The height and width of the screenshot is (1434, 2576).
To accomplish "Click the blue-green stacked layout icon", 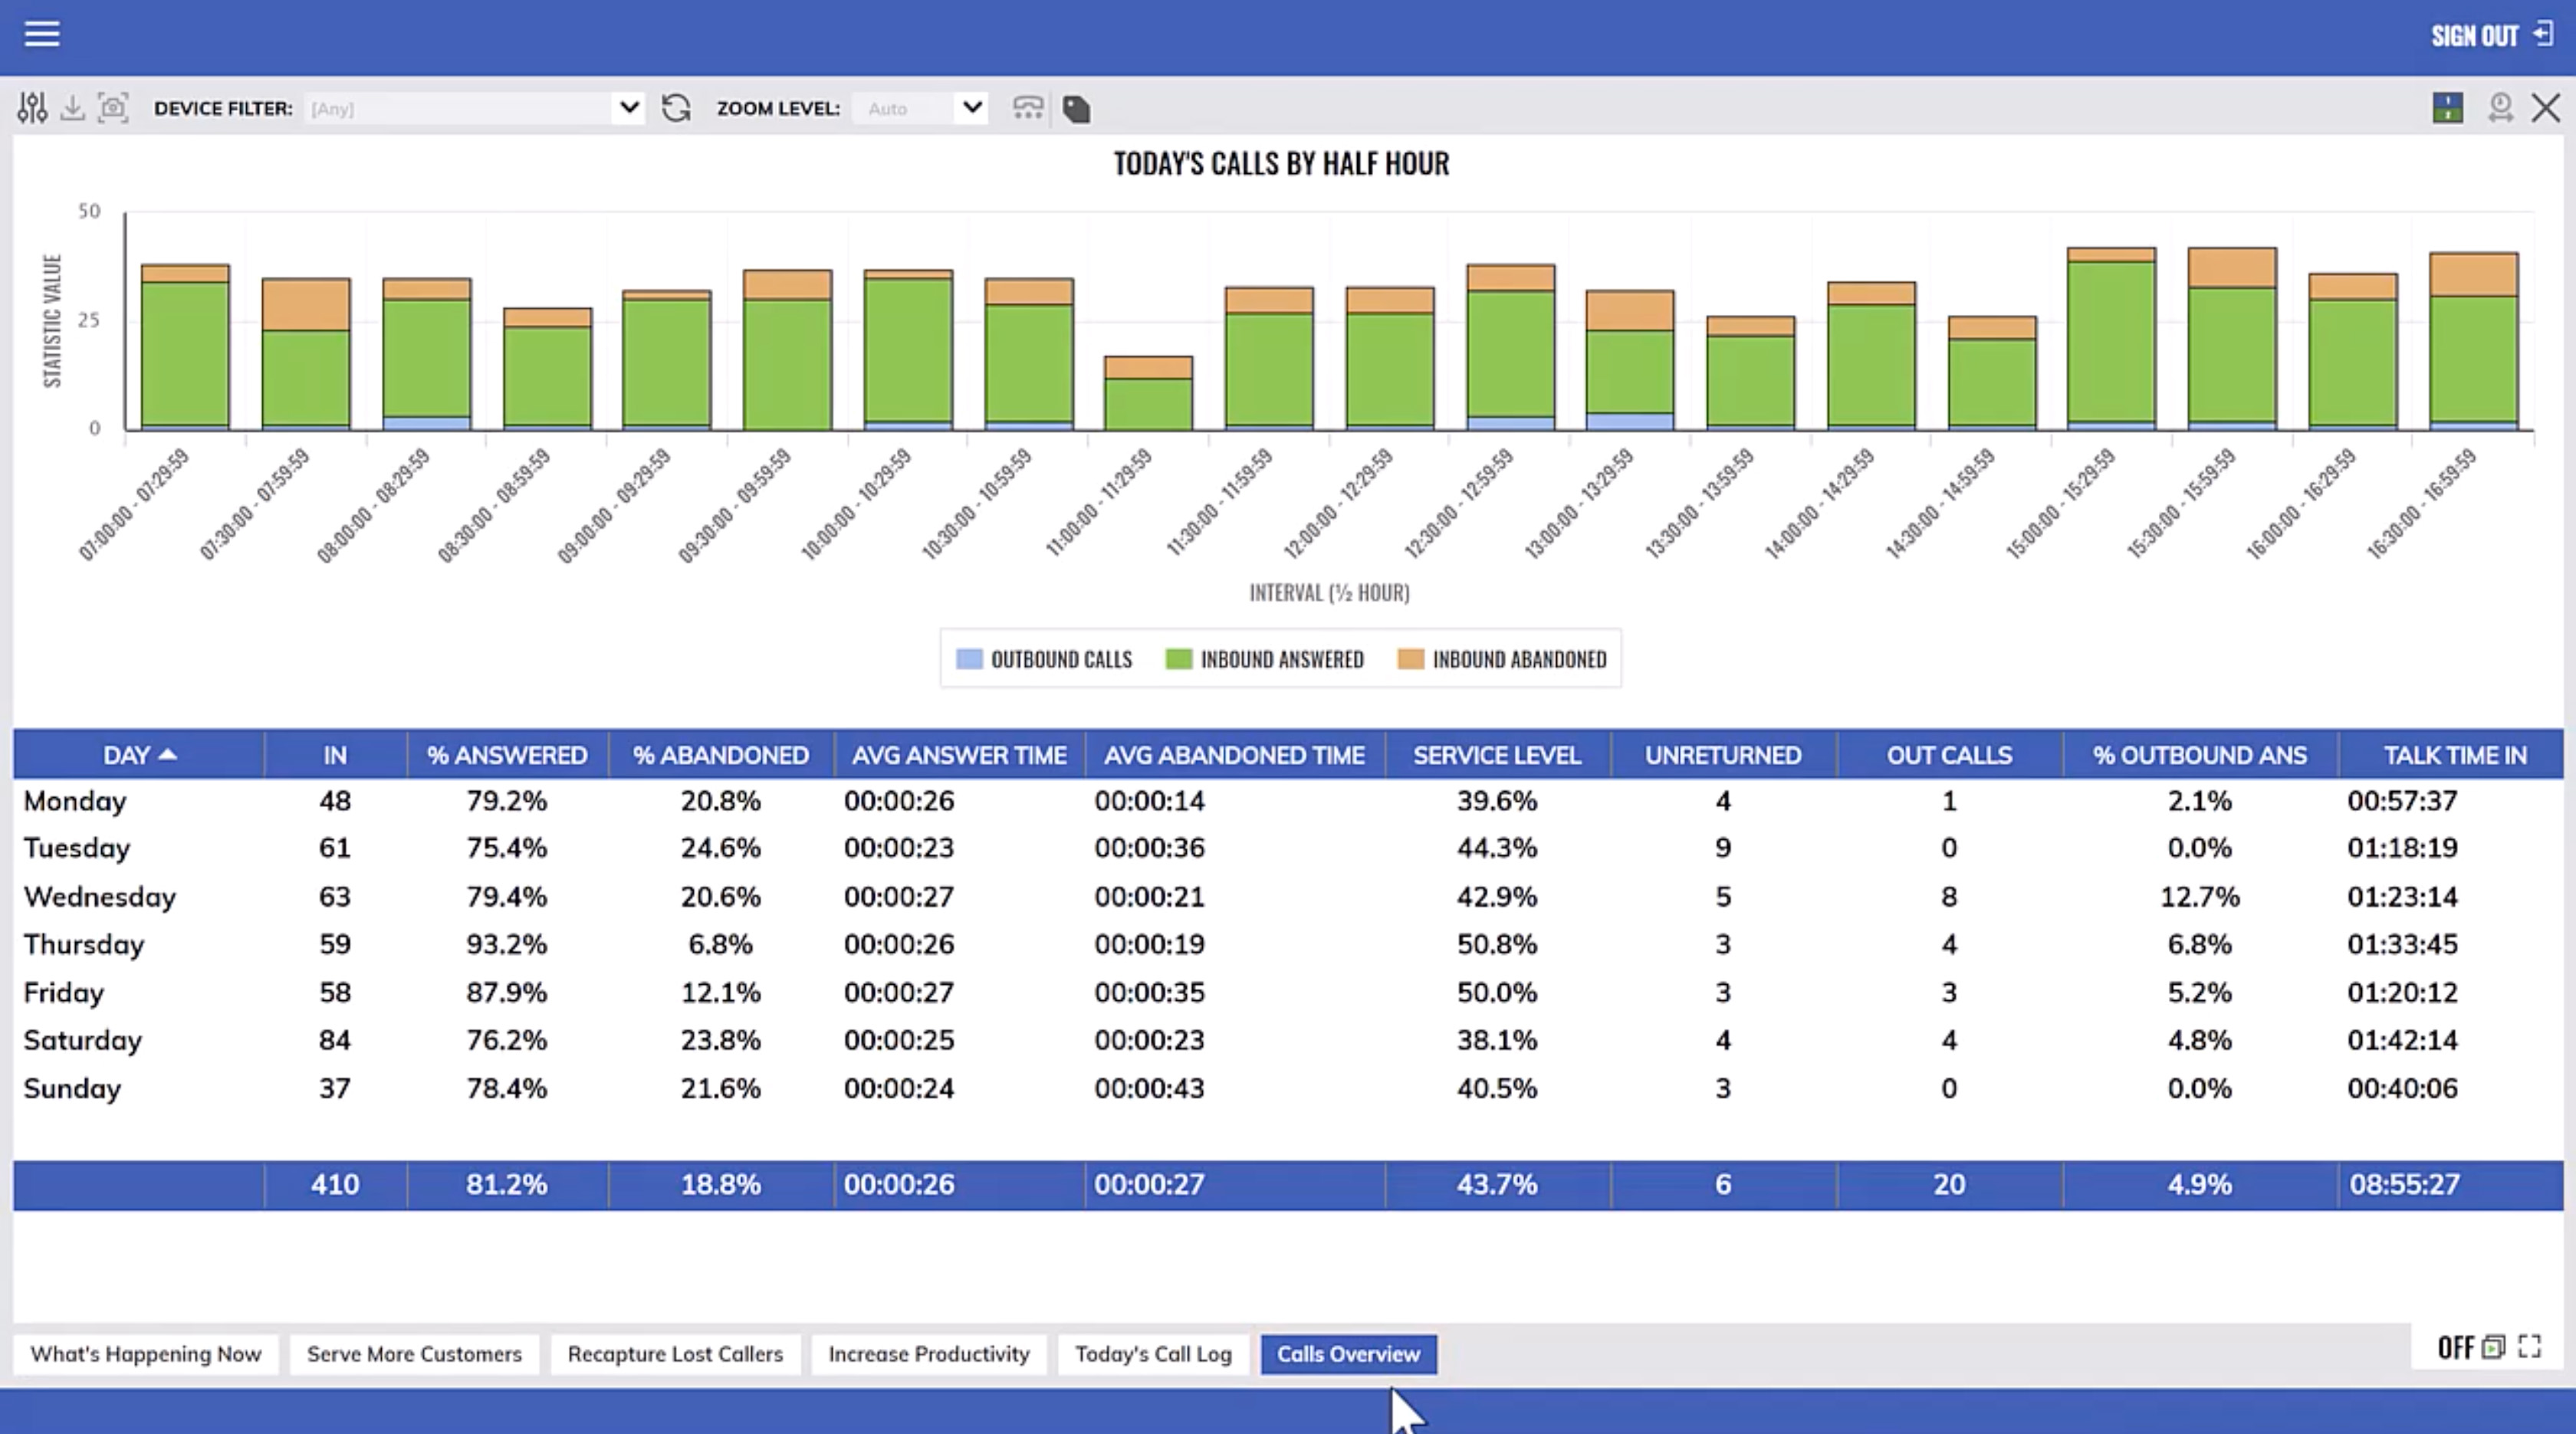I will pyautogui.click(x=2447, y=108).
